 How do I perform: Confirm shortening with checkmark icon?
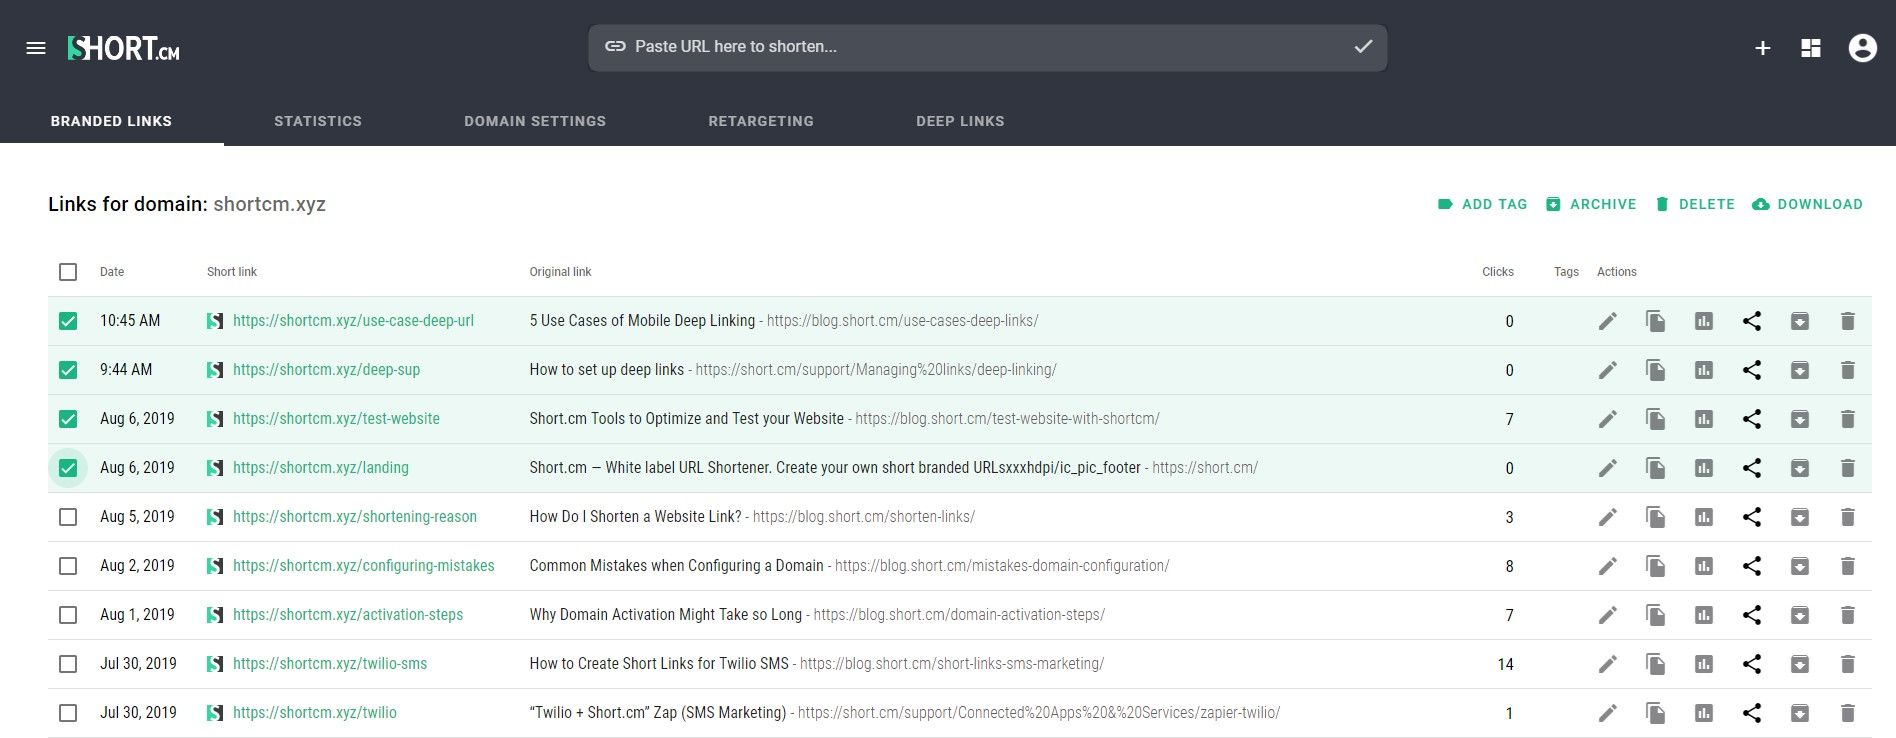point(1363,46)
